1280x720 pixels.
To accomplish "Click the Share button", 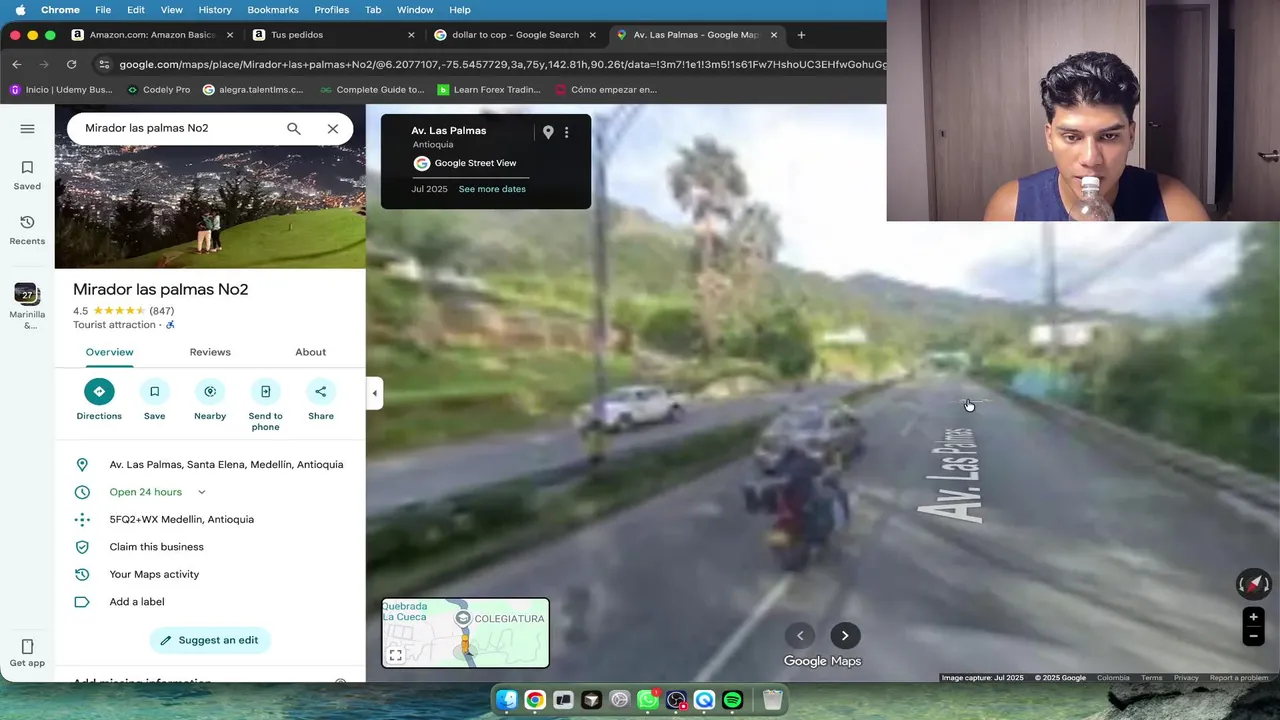I will (321, 400).
